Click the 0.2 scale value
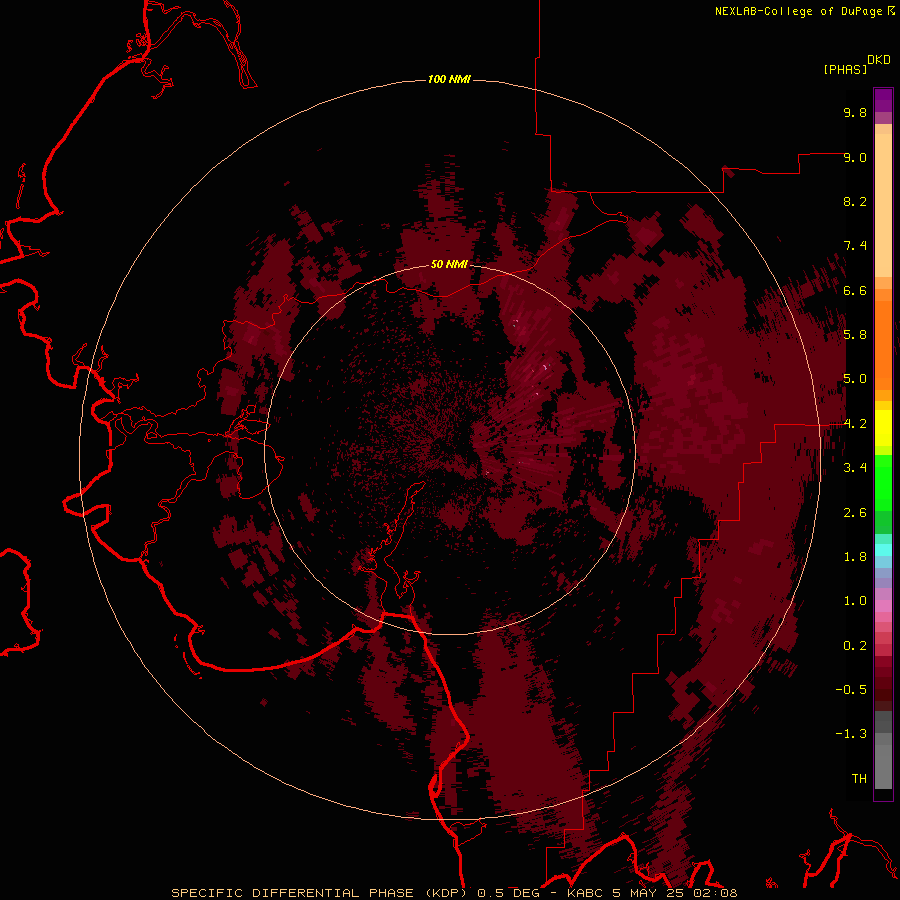This screenshot has height=900, width=900. click(x=855, y=646)
